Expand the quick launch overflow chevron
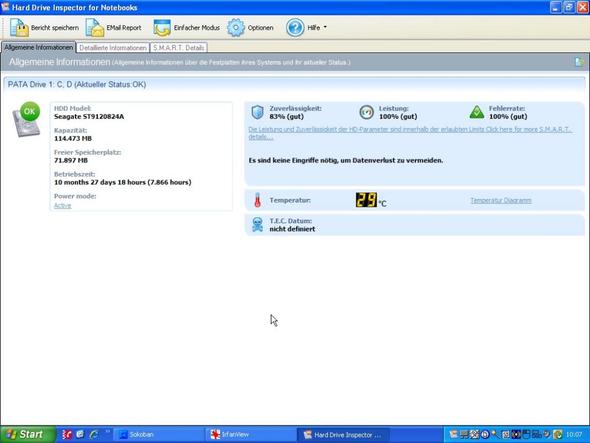The width and height of the screenshot is (590, 443). pos(107,432)
